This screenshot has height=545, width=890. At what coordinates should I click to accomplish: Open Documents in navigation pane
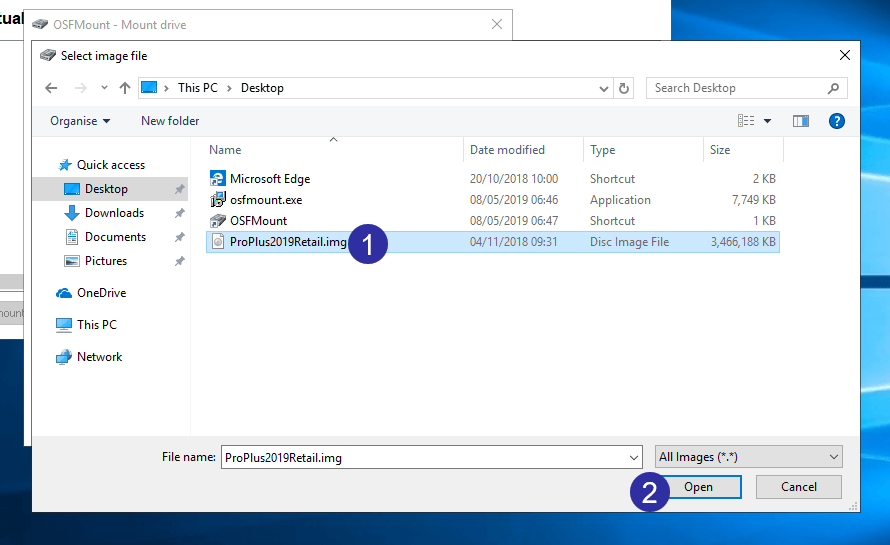(115, 237)
